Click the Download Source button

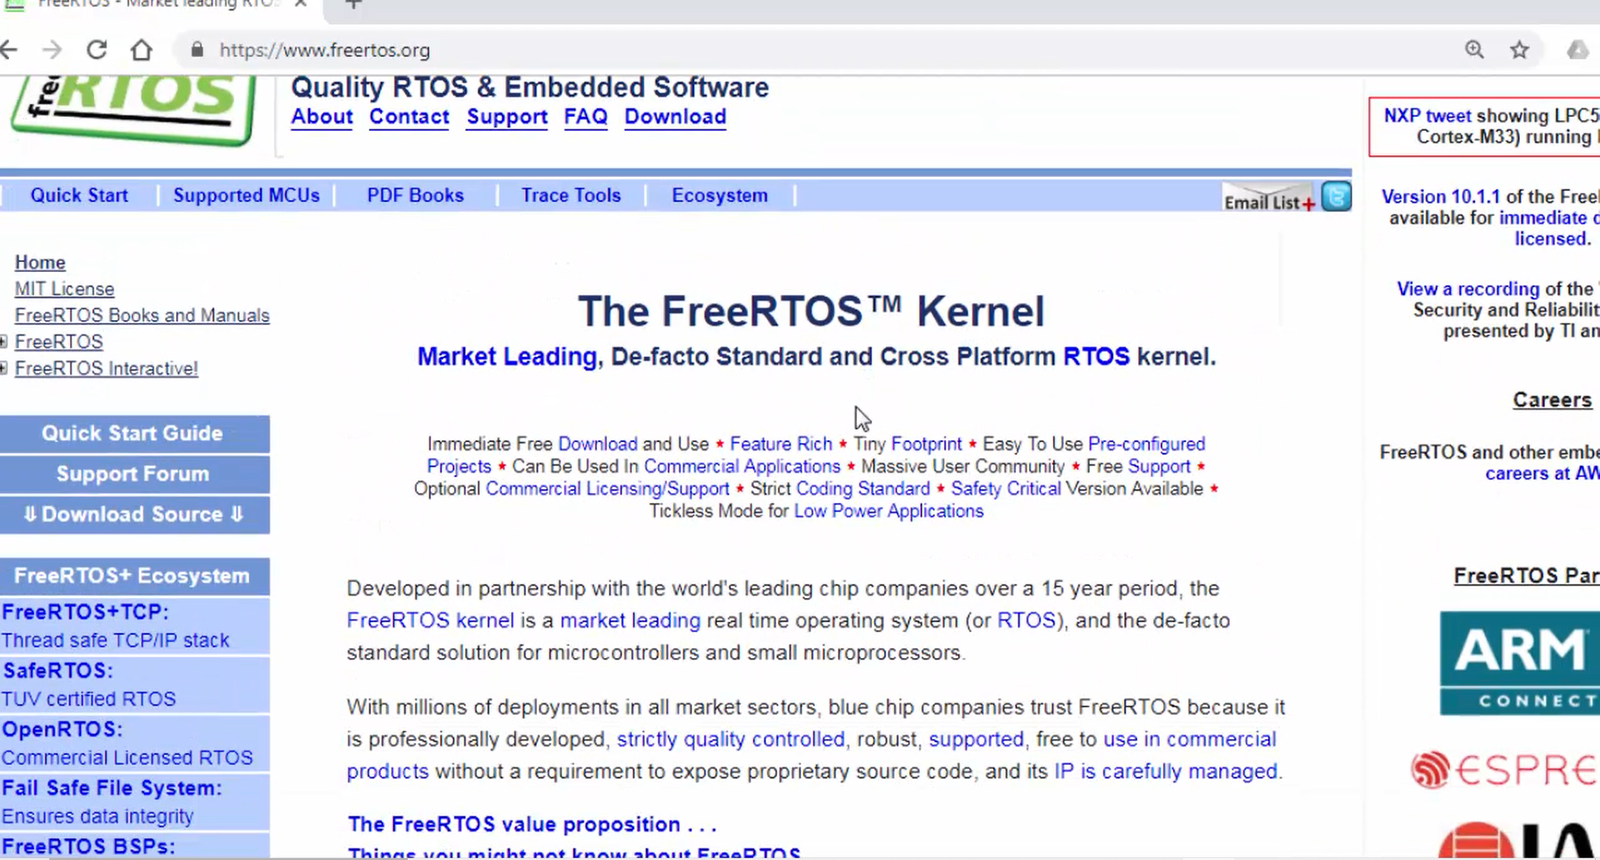point(134,514)
